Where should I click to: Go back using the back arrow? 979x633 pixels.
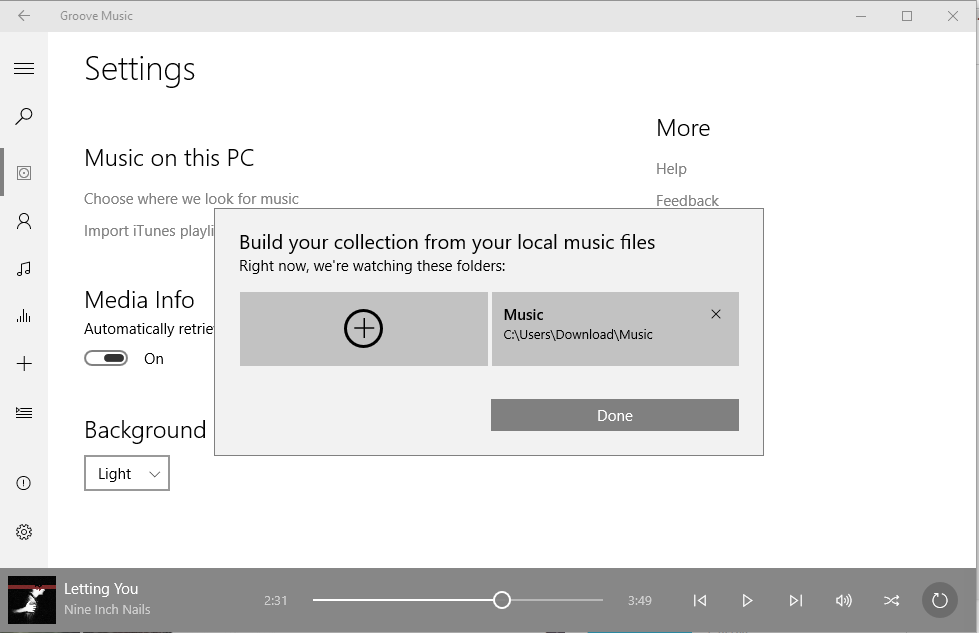click(24, 16)
